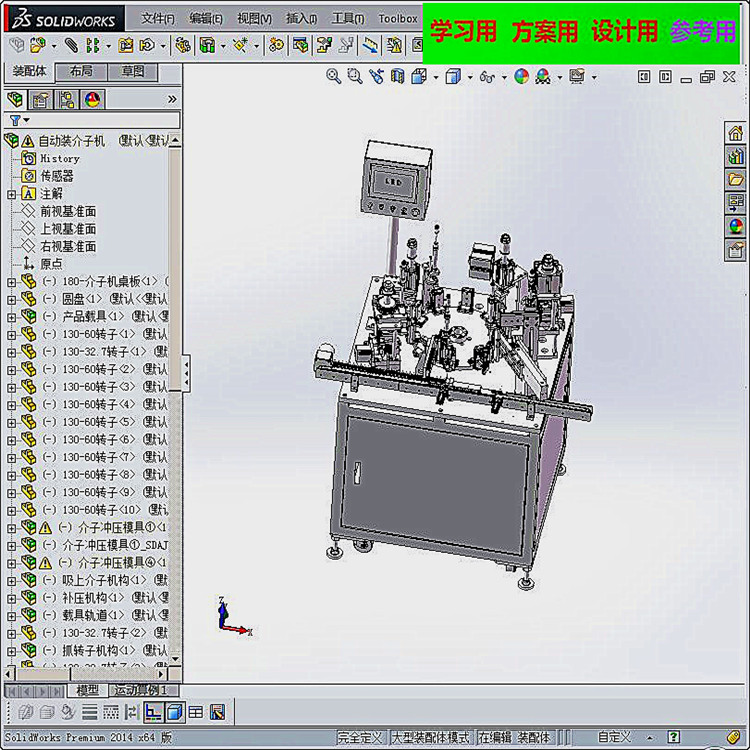Open the DisplayManager colored sphere tab
Viewport: 750px width, 750px height.
coord(93,99)
